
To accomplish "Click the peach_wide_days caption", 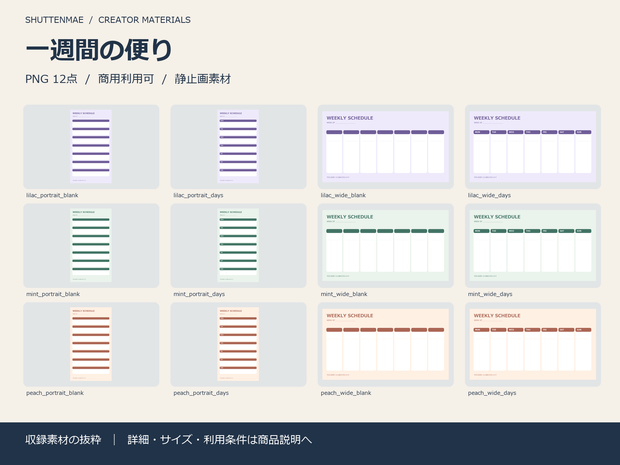I will pos(492,393).
